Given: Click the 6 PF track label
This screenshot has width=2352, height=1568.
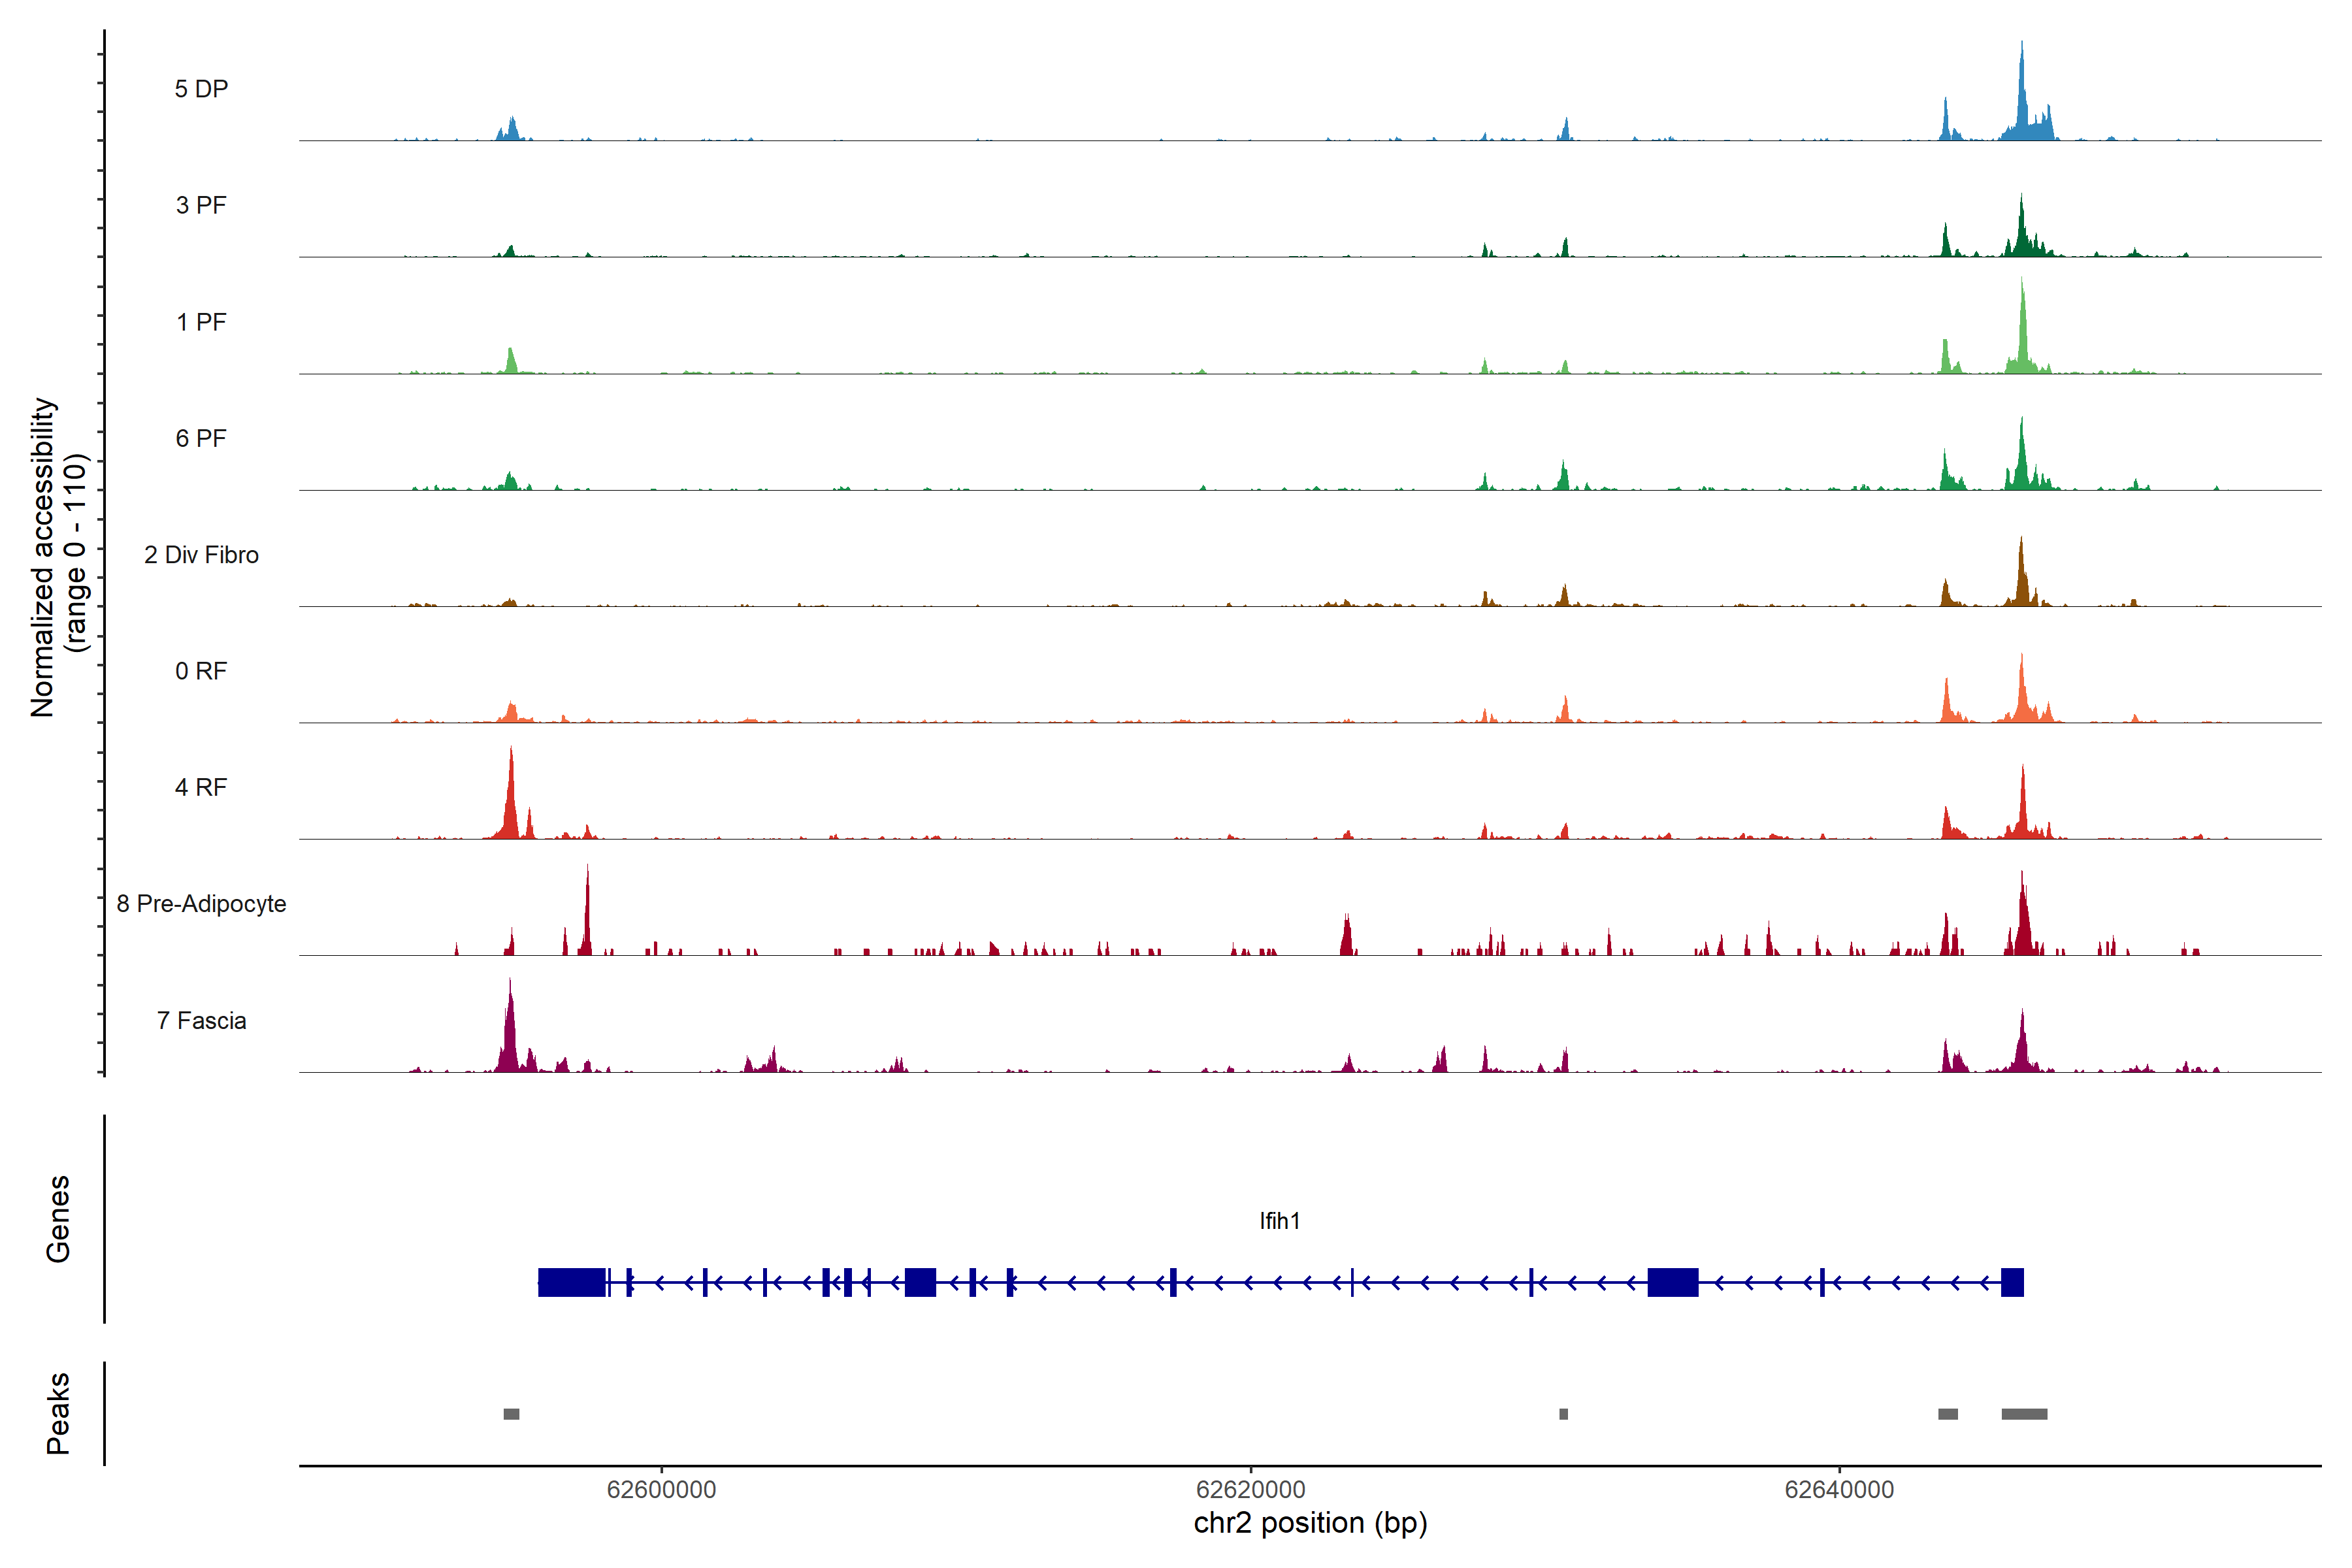Looking at the screenshot, I should [201, 438].
